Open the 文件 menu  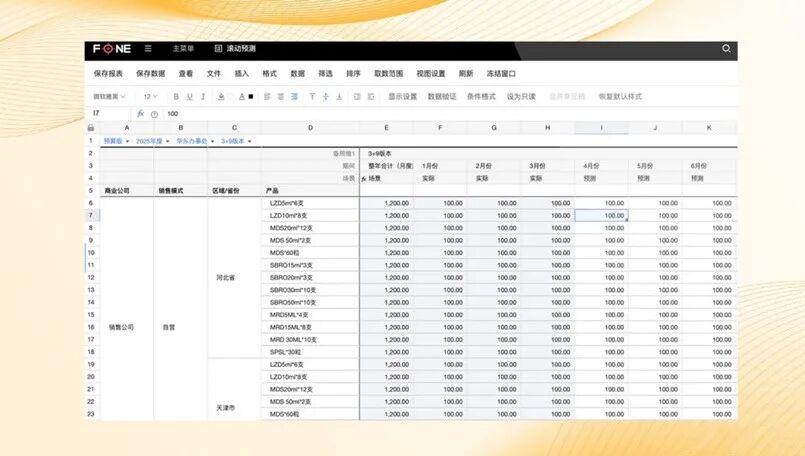point(214,74)
